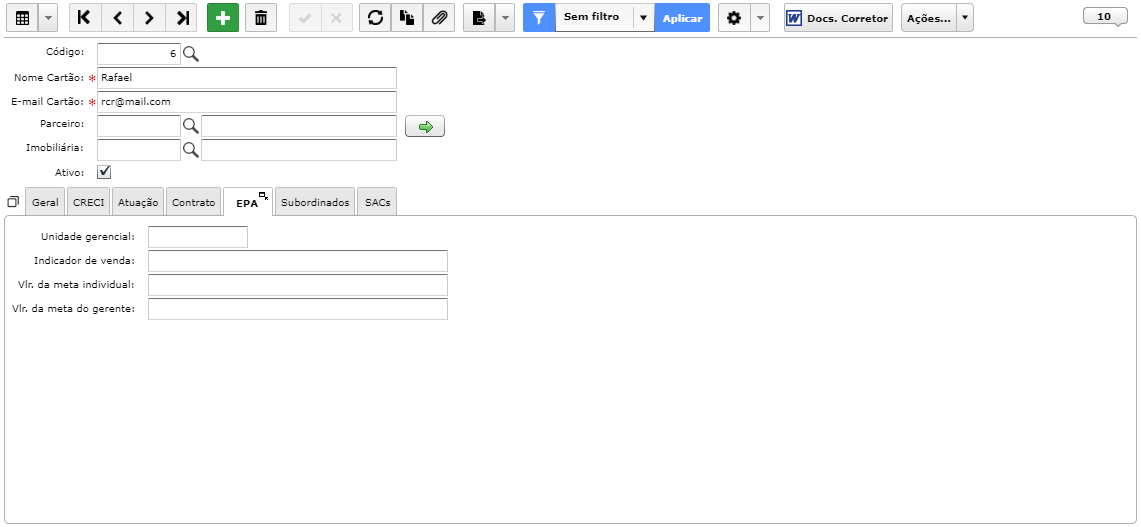This screenshot has width=1141, height=527.
Task: Go to the last record
Action: (182, 18)
